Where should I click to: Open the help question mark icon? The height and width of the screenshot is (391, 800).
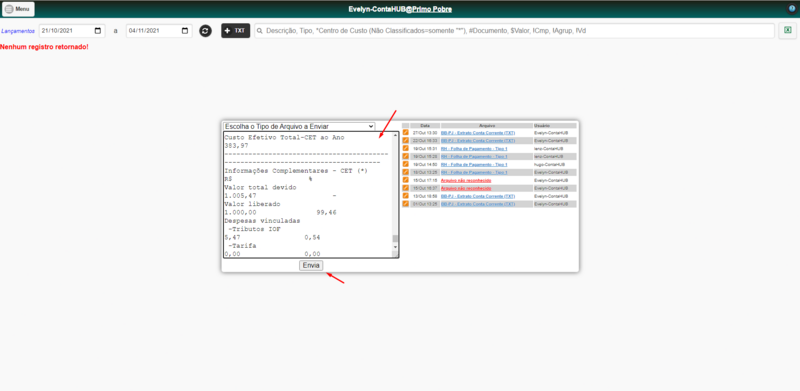coord(792,9)
